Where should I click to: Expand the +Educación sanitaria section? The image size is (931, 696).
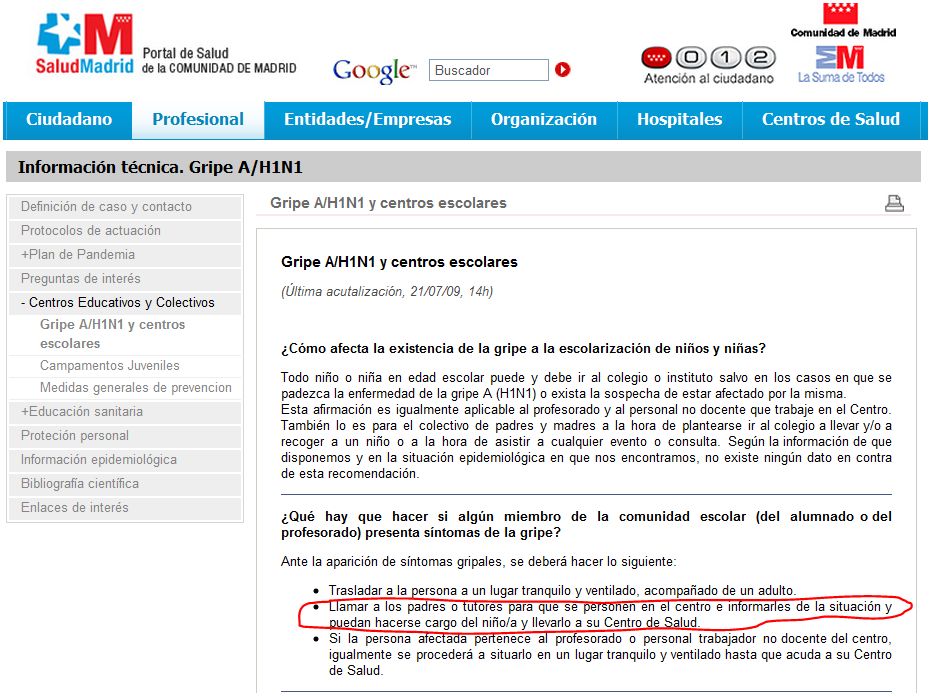tap(82, 412)
